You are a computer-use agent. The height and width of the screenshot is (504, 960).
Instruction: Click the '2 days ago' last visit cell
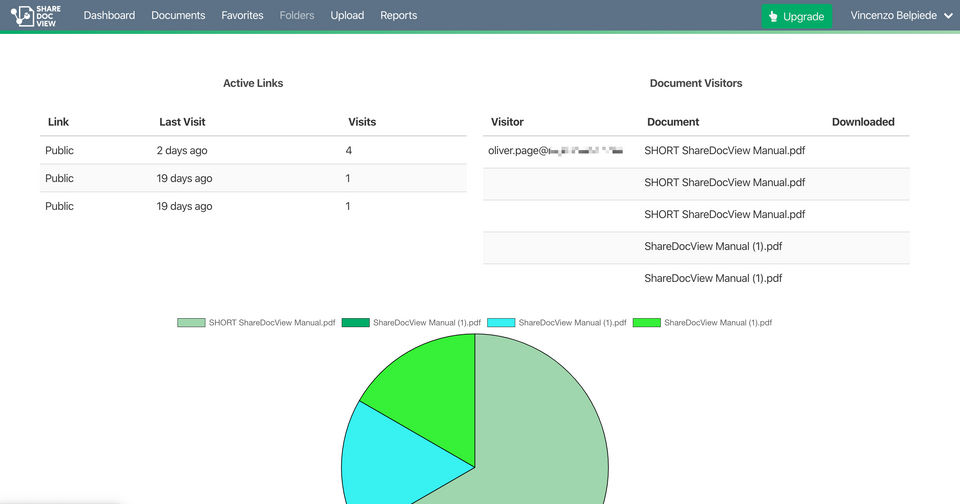coord(182,150)
